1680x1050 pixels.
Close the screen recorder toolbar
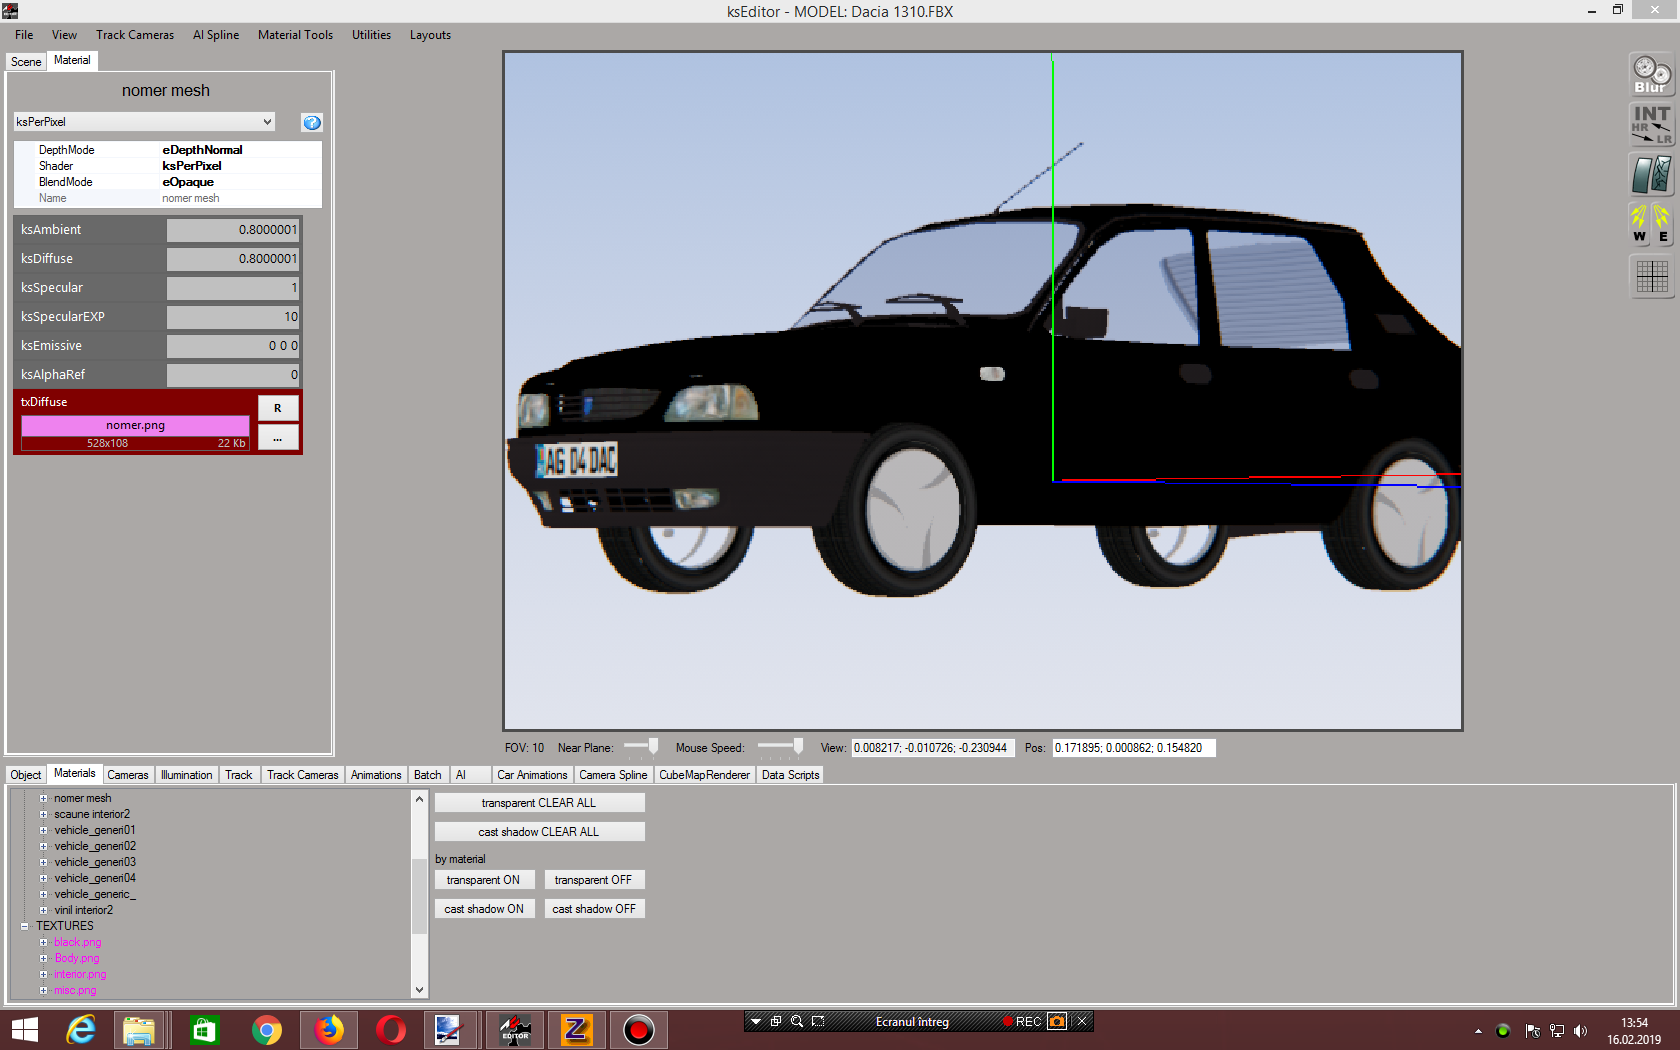pyautogui.click(x=1082, y=1021)
